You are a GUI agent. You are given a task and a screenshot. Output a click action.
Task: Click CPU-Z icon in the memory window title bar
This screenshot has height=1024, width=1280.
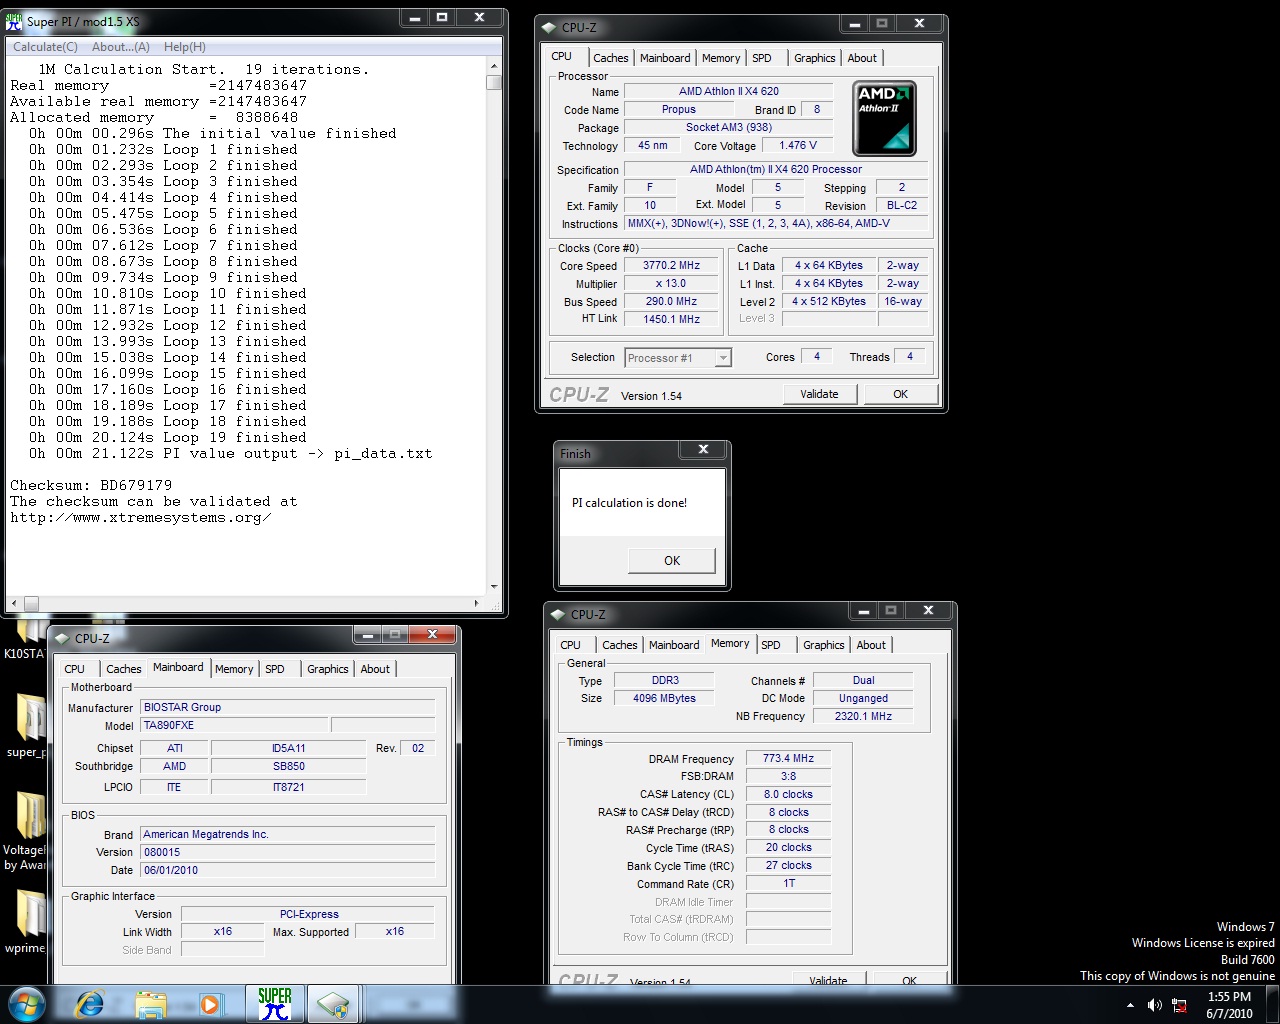point(558,614)
